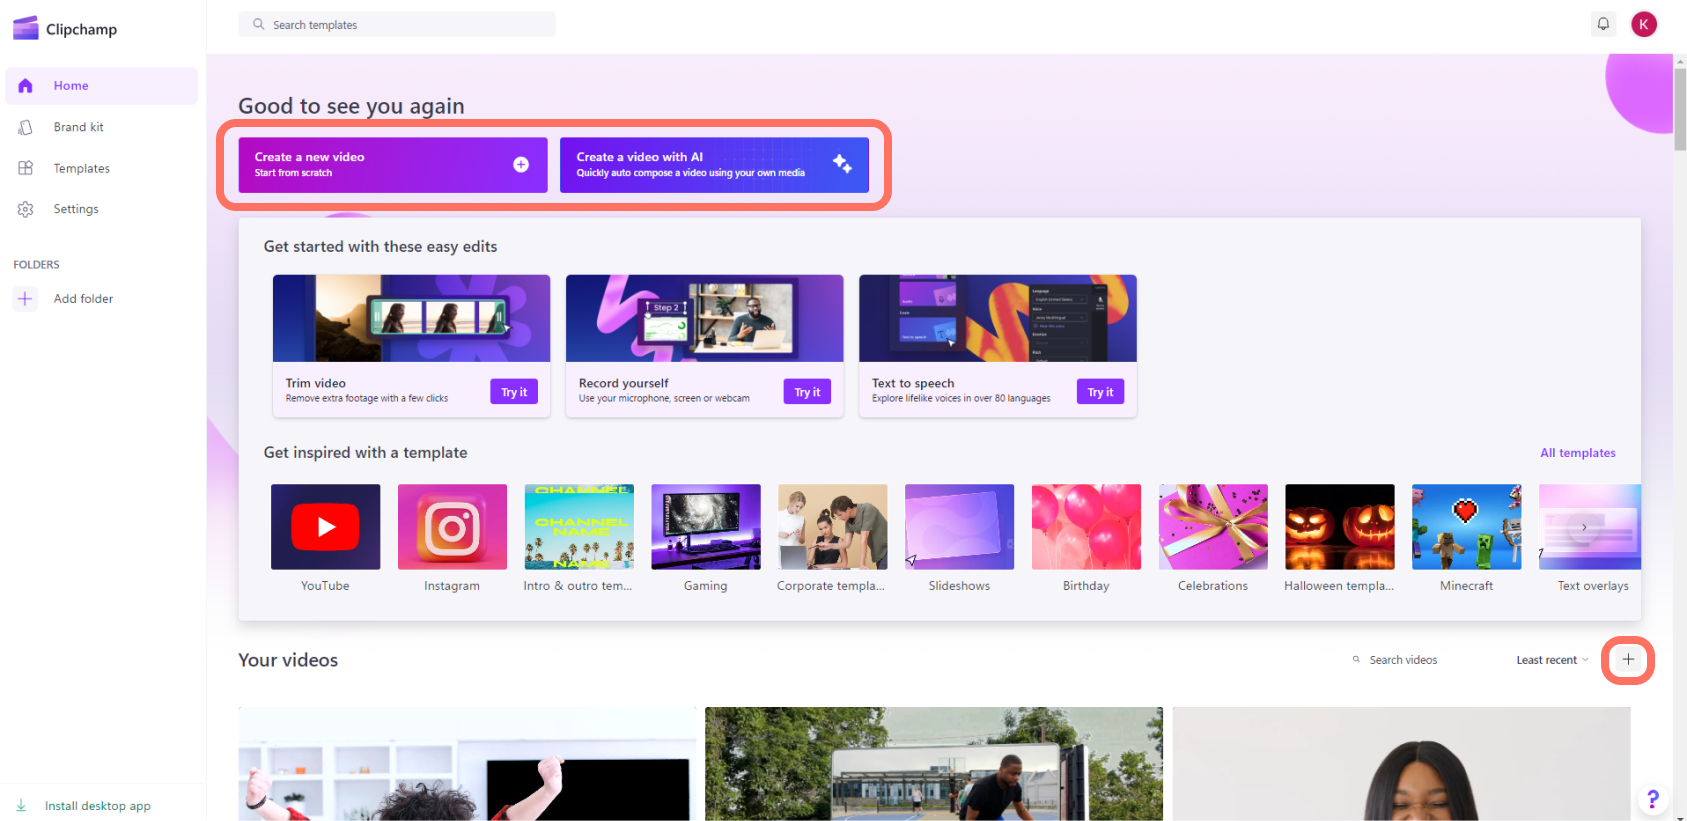Click the Search templates field
Screen dimensions: 1687x821
(x=397, y=25)
